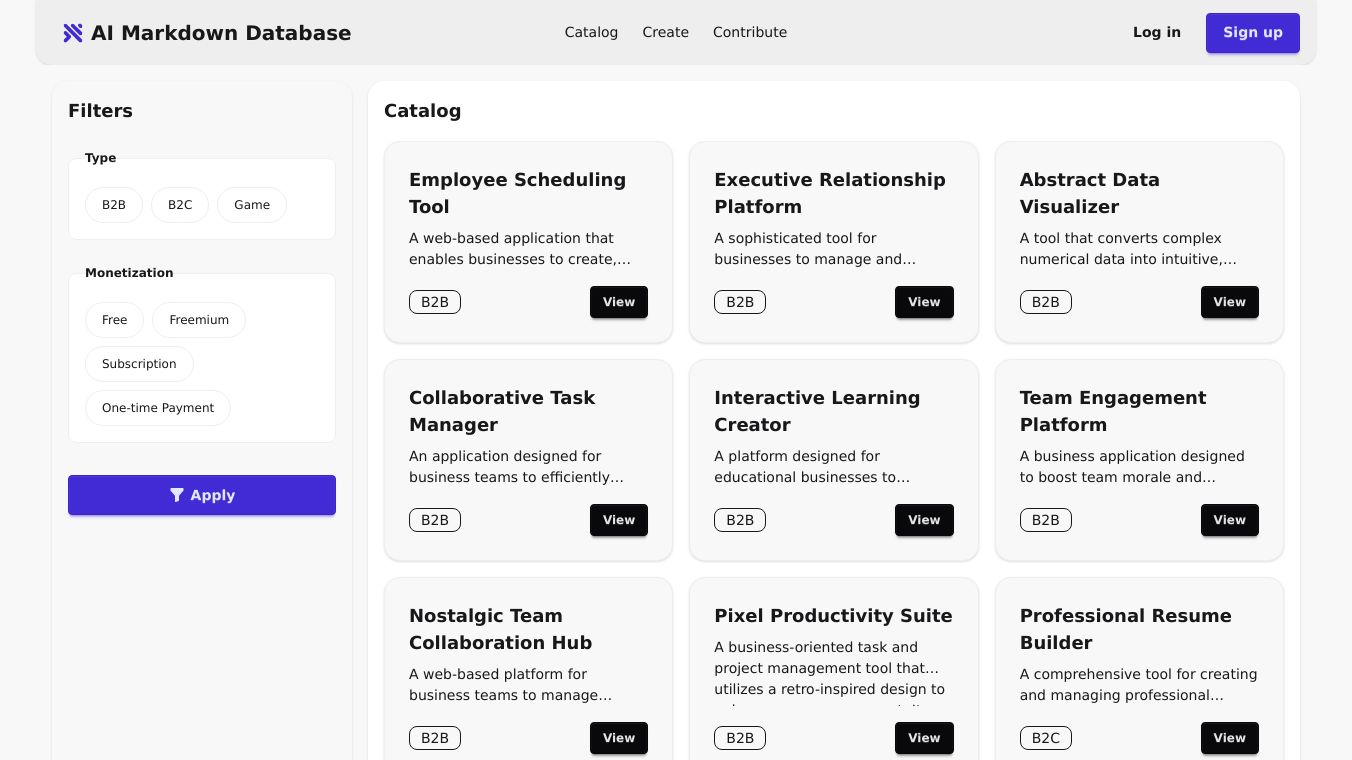Enable the Subscription monetization filter
Viewport: 1352px width, 760px height.
coord(139,364)
